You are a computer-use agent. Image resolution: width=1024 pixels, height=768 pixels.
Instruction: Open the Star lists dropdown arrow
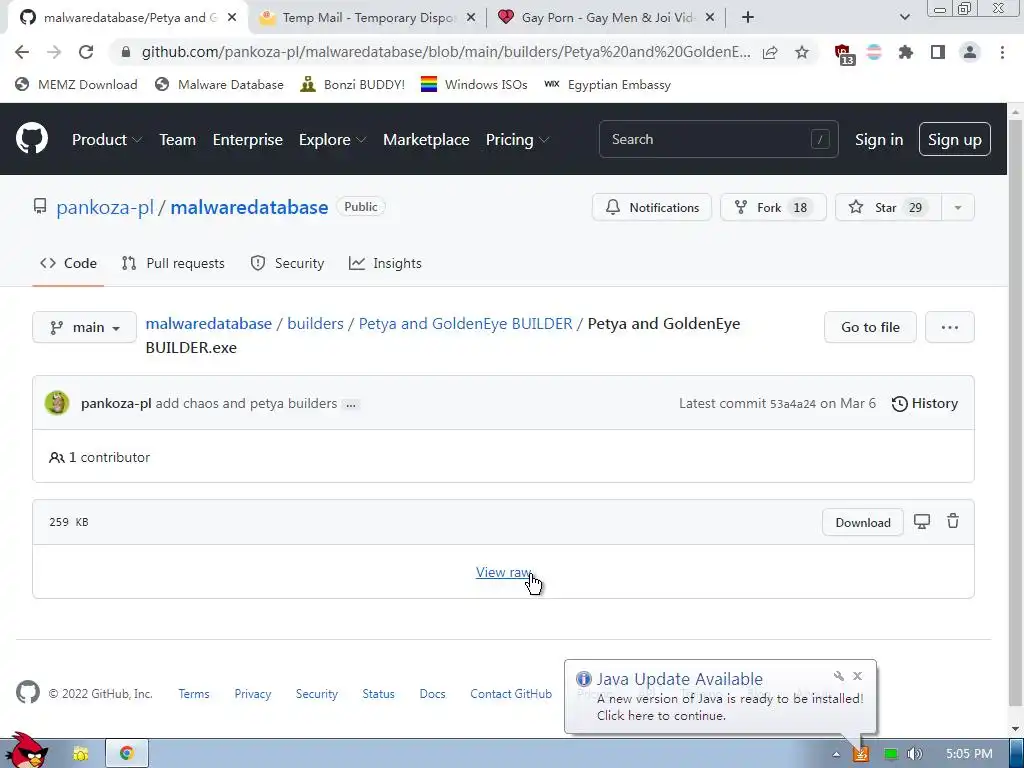point(957,208)
